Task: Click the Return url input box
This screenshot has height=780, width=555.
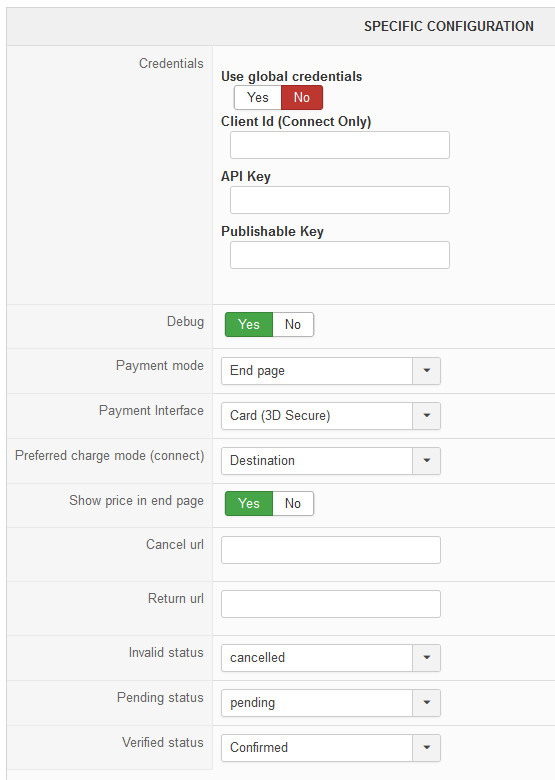Action: pos(331,604)
